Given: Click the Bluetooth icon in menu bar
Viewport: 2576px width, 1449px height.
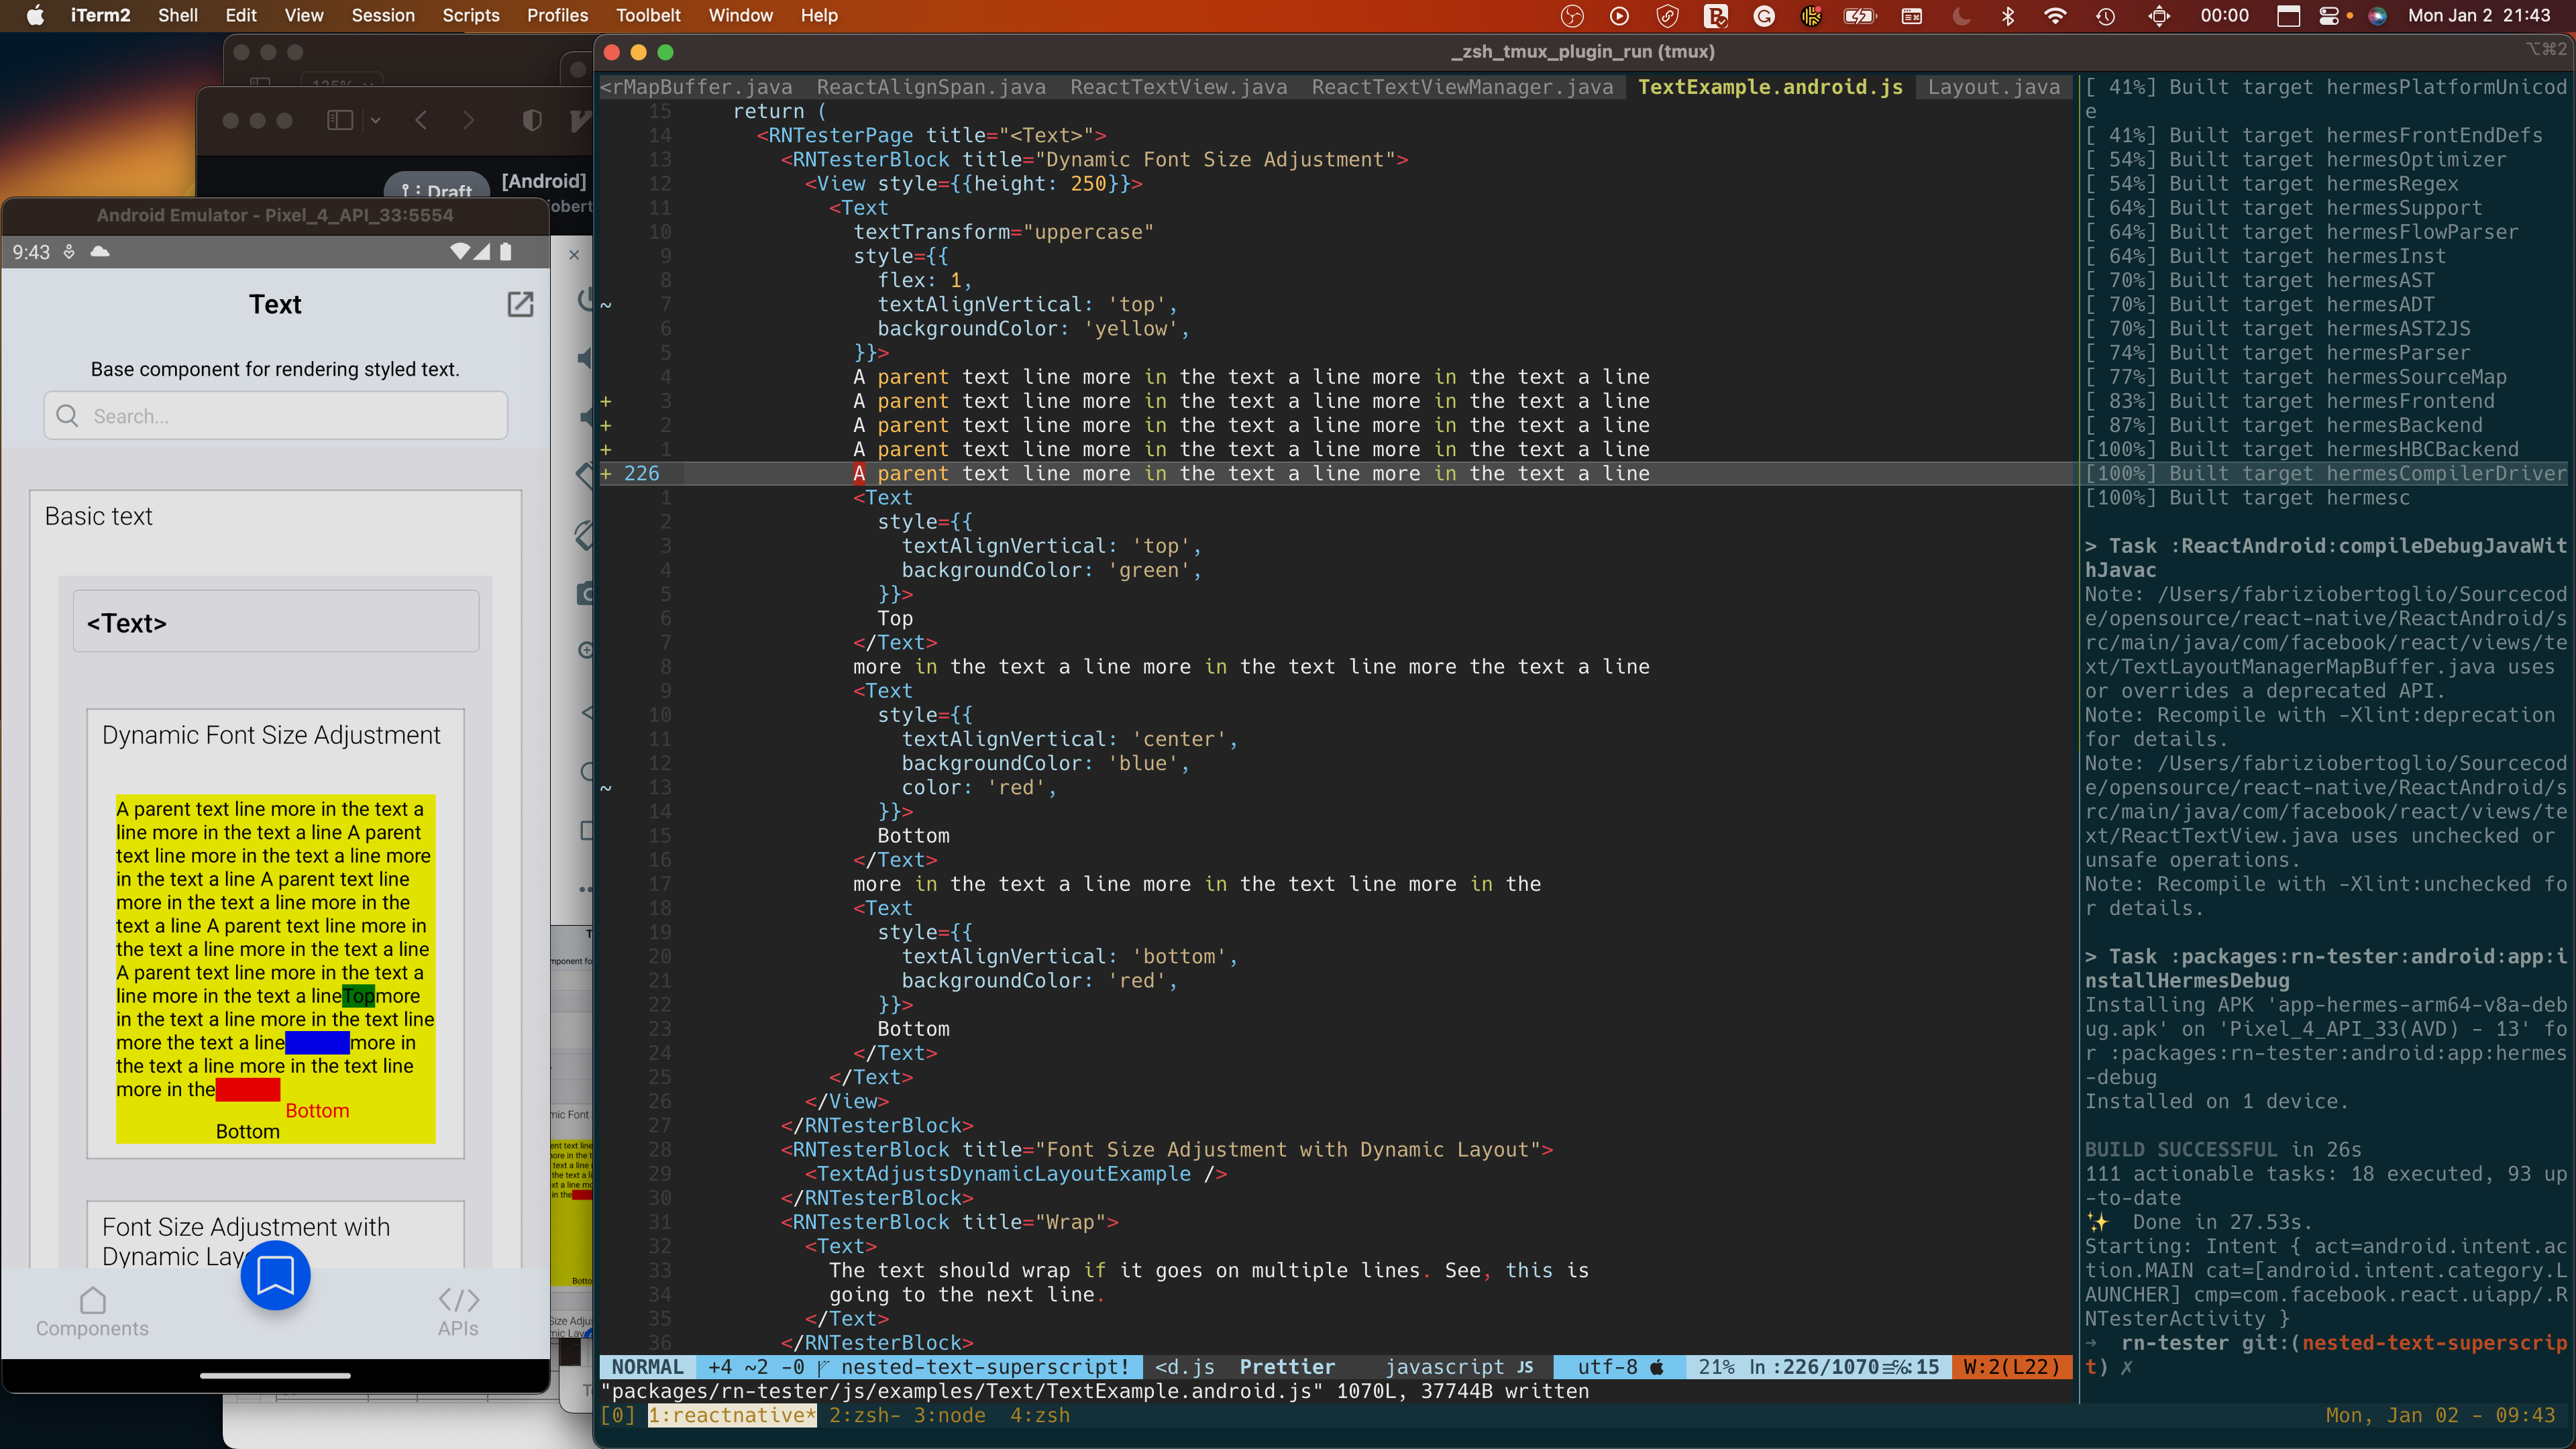Looking at the screenshot, I should pyautogui.click(x=2008, y=15).
